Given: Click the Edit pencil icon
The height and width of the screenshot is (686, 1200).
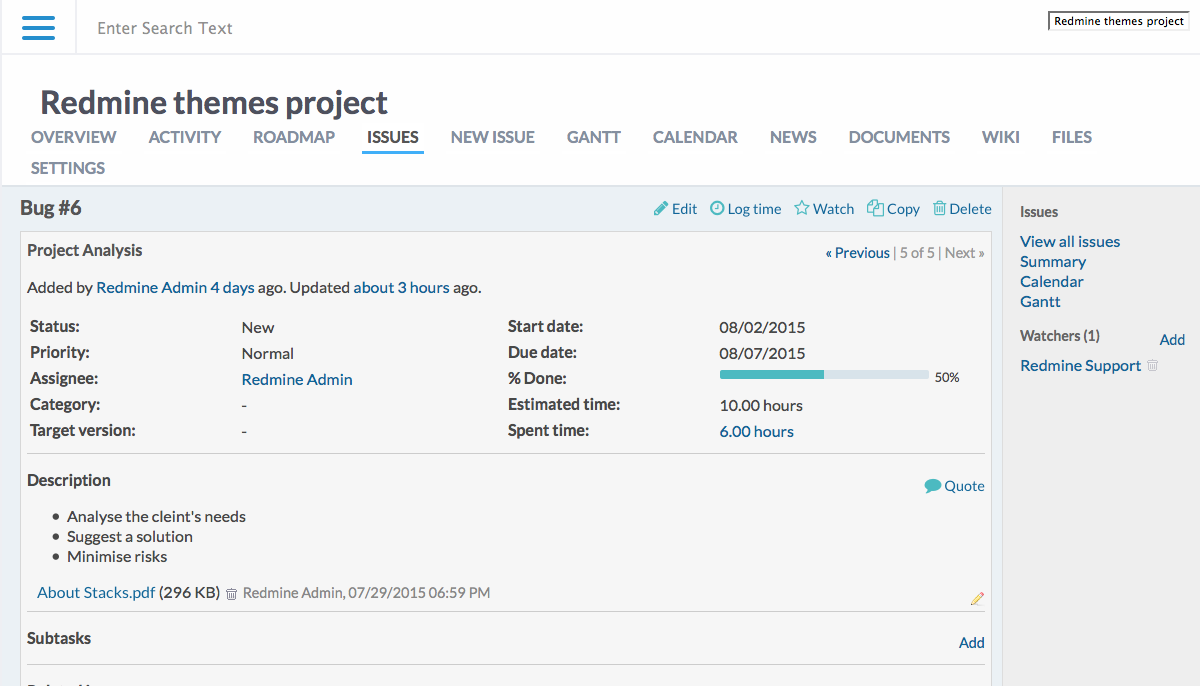Looking at the screenshot, I should [661, 208].
